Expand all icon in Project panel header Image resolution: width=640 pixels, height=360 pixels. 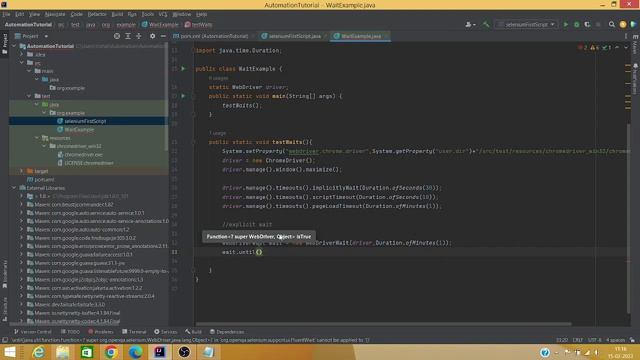pyautogui.click(x=128, y=36)
